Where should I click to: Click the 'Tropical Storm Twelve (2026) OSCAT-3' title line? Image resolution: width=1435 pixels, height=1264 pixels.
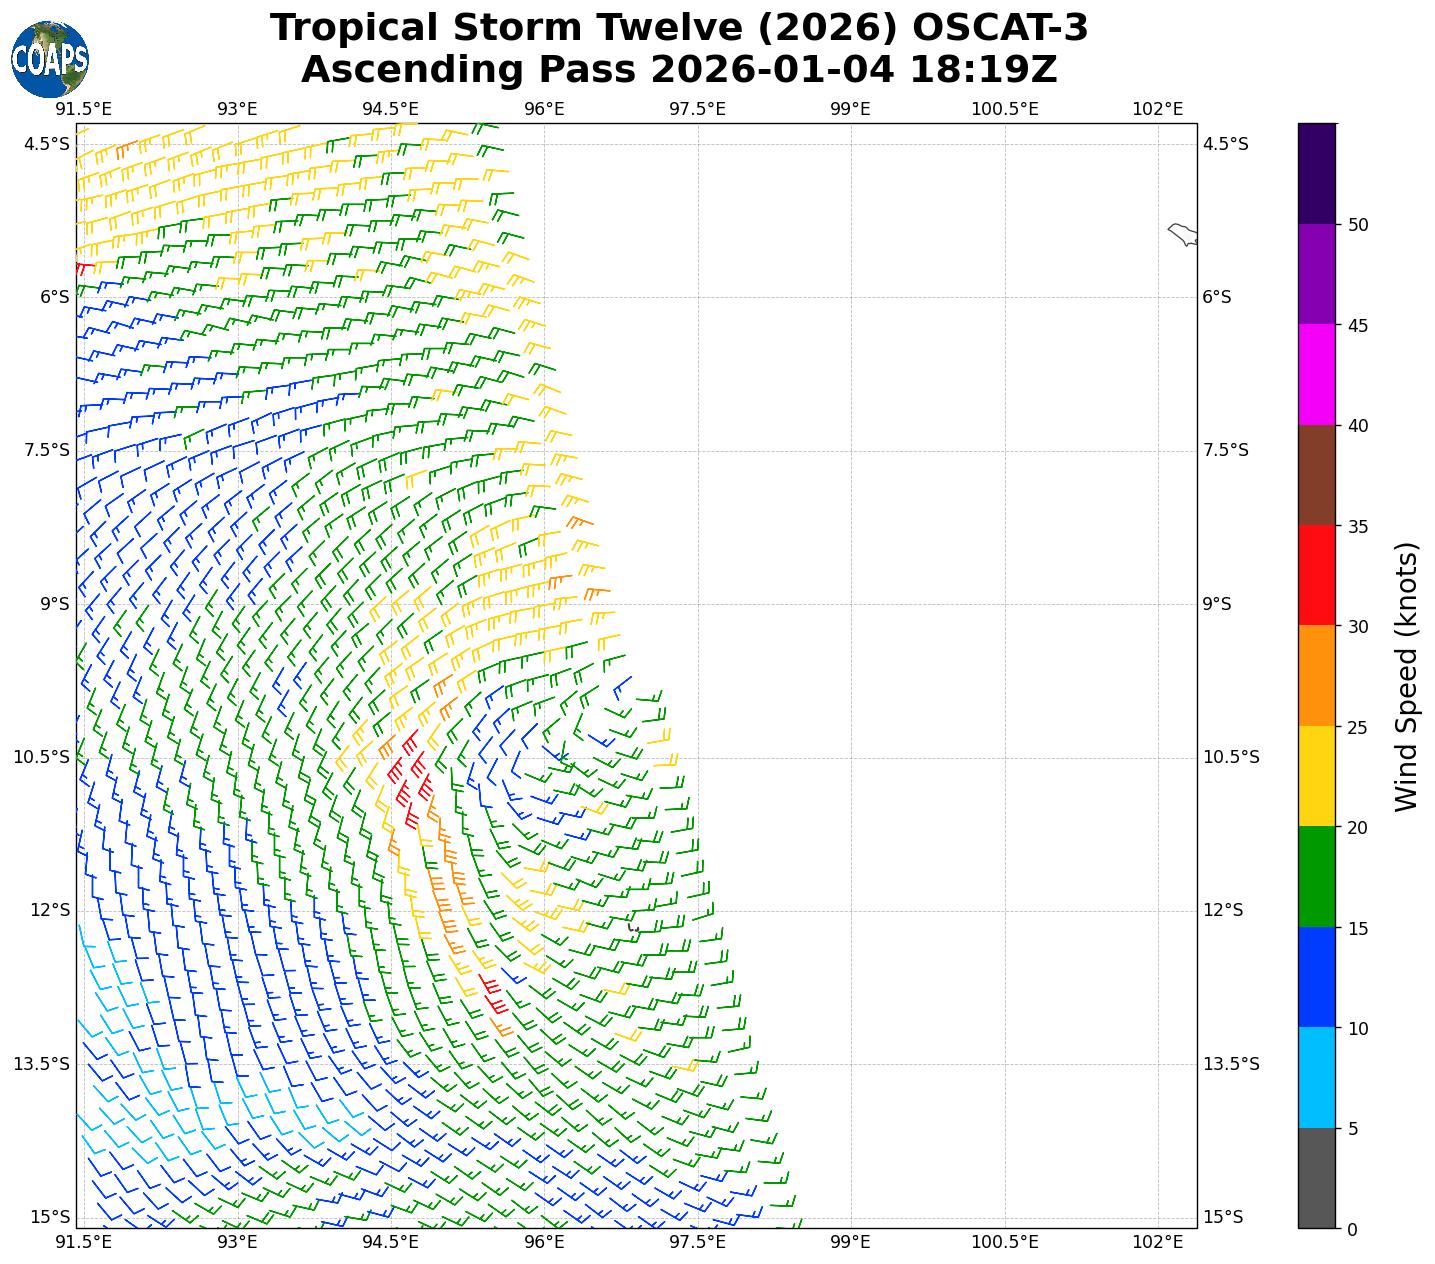pyautogui.click(x=679, y=28)
